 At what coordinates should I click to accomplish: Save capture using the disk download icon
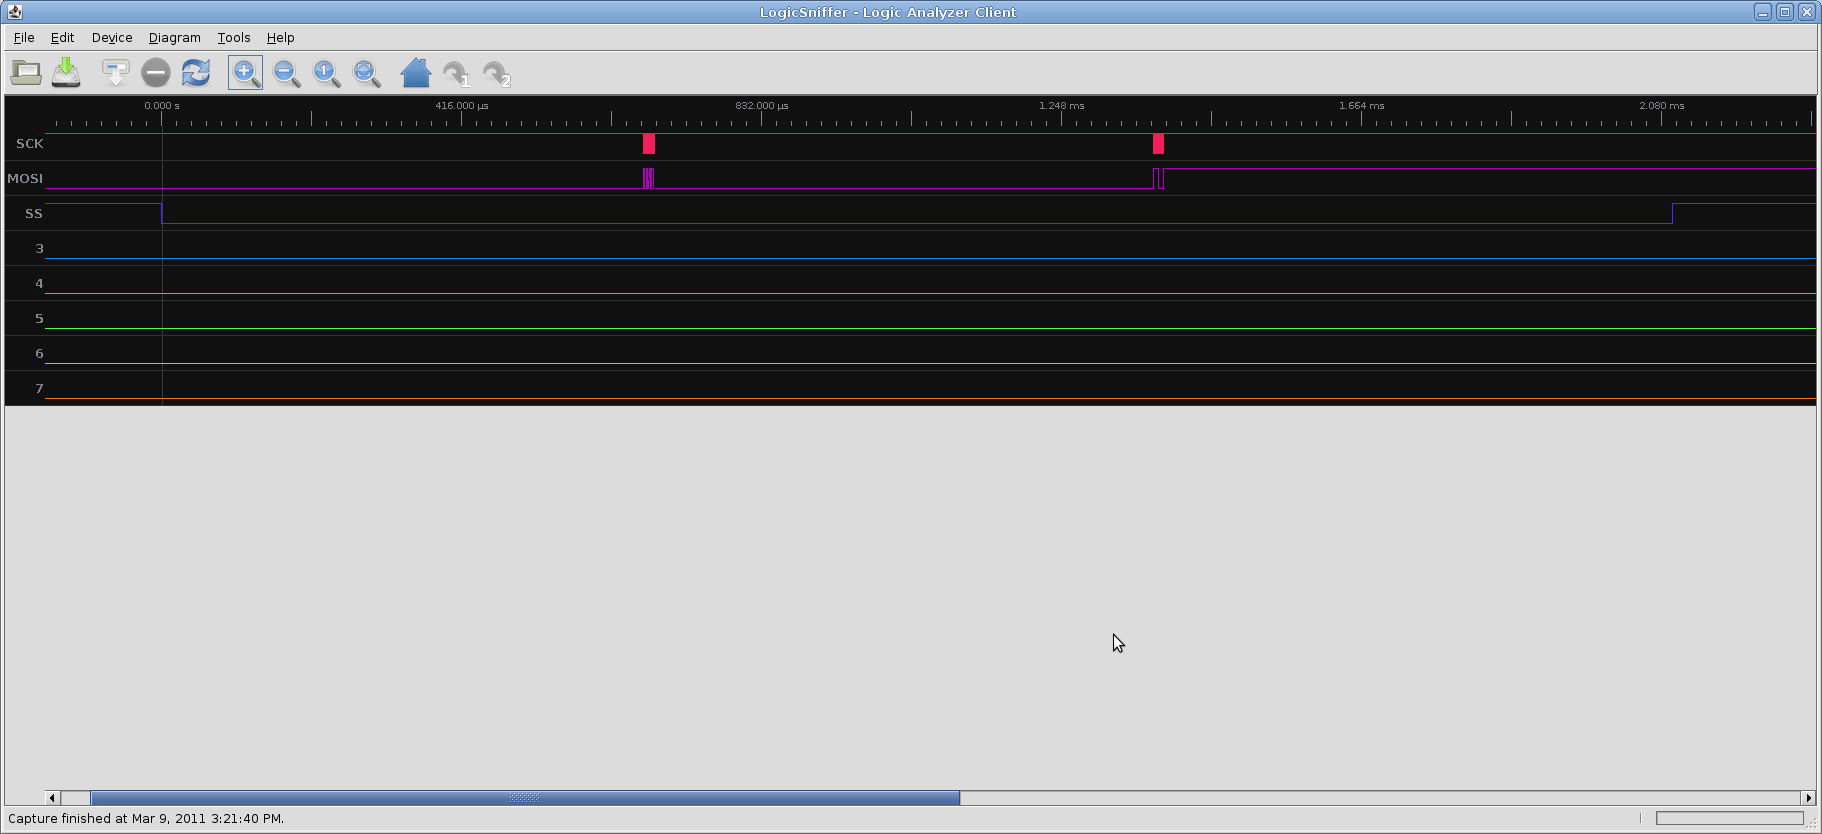(x=66, y=72)
